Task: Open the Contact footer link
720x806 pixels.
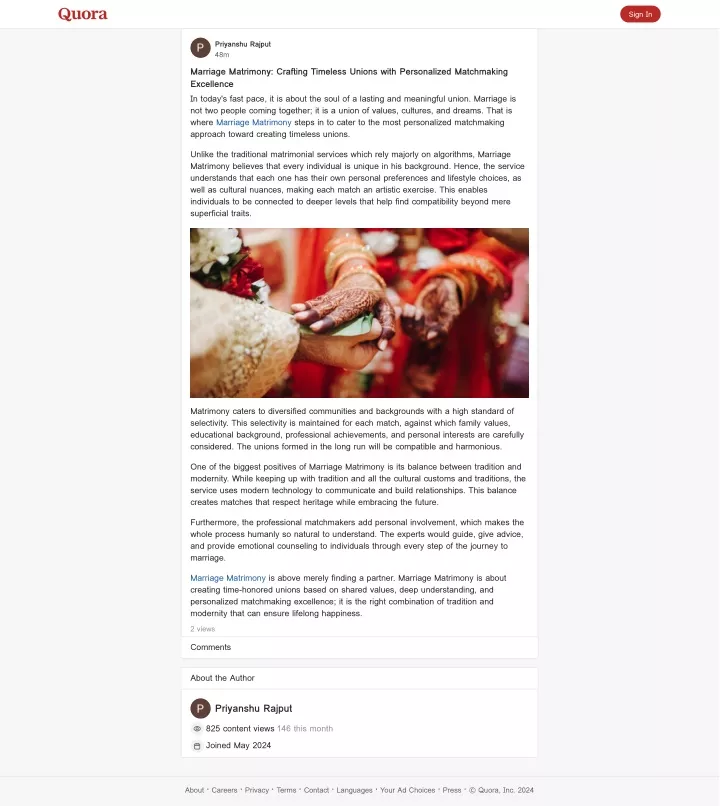Action: (x=316, y=790)
